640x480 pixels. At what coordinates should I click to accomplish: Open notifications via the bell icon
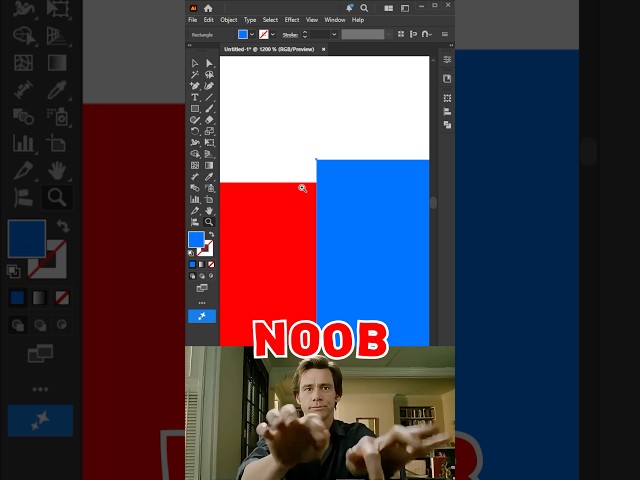(349, 8)
